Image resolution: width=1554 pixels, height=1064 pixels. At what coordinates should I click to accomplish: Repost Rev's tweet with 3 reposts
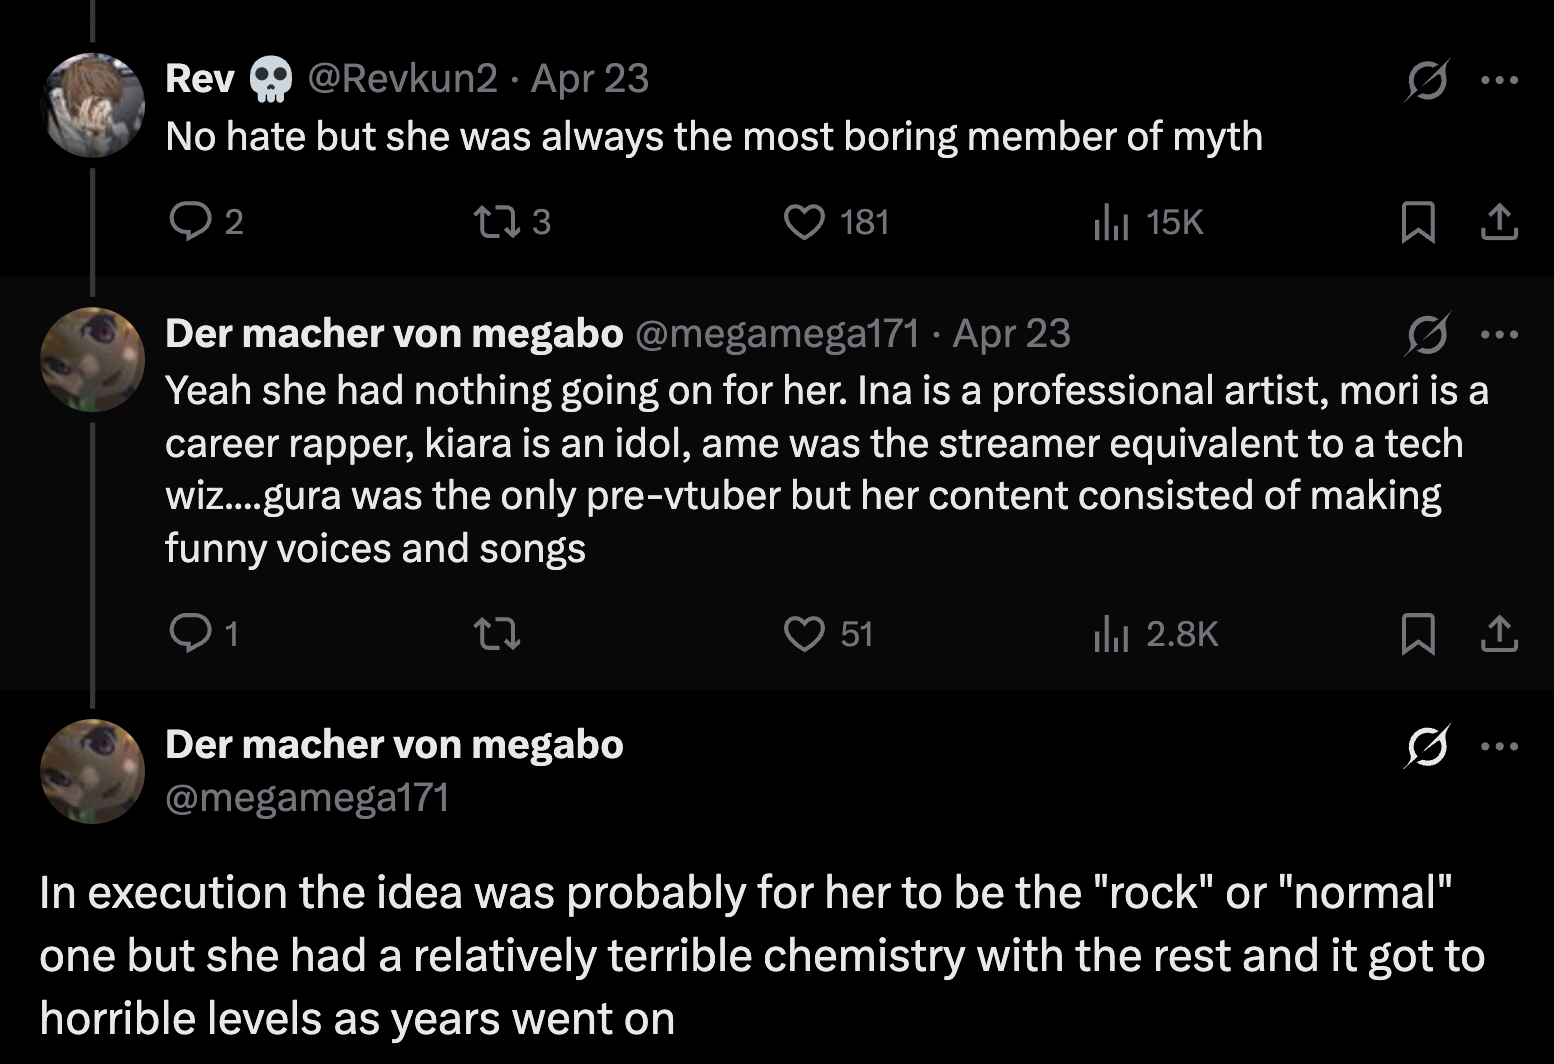[492, 222]
